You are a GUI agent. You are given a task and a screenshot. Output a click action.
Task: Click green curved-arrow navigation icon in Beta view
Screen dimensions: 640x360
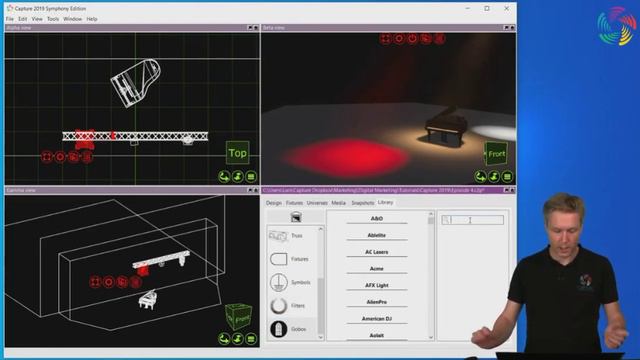(x=480, y=177)
